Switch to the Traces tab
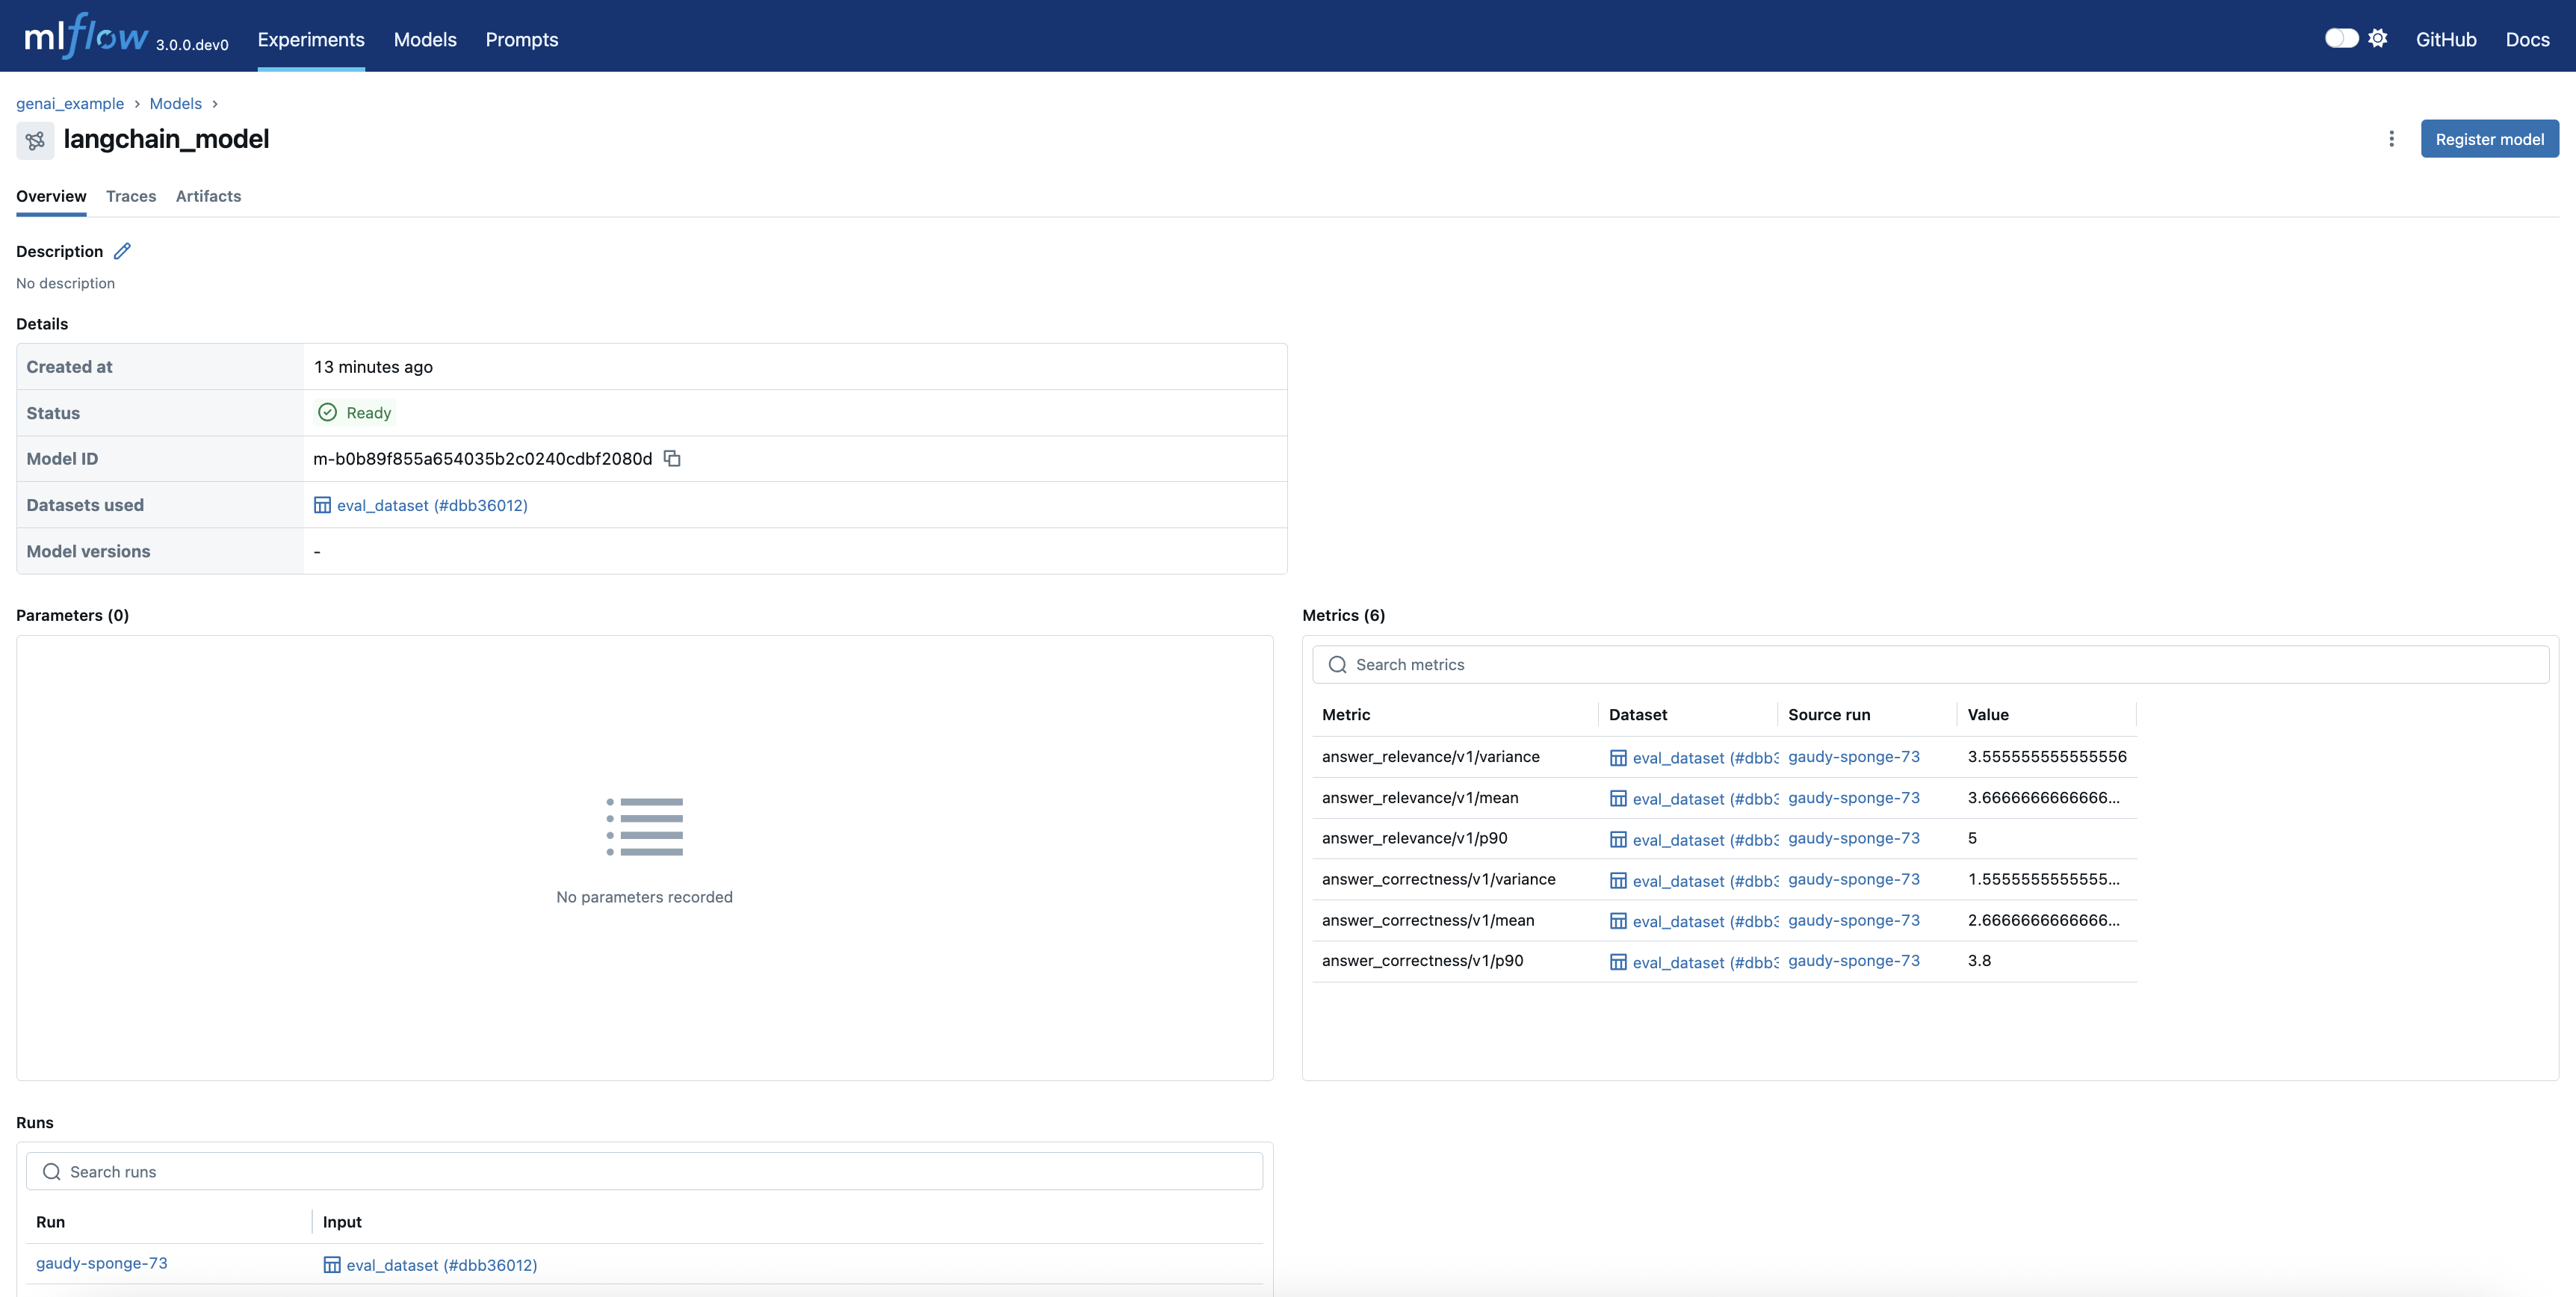This screenshot has height=1297, width=2576. click(x=131, y=196)
